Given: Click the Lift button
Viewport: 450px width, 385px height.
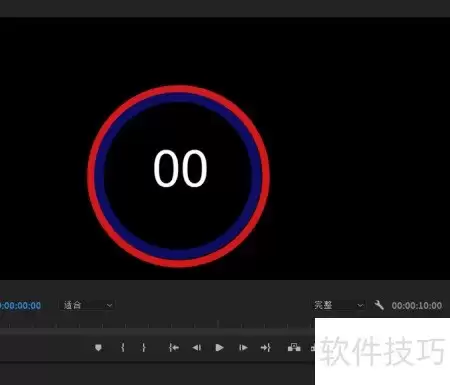Looking at the screenshot, I should coord(294,347).
